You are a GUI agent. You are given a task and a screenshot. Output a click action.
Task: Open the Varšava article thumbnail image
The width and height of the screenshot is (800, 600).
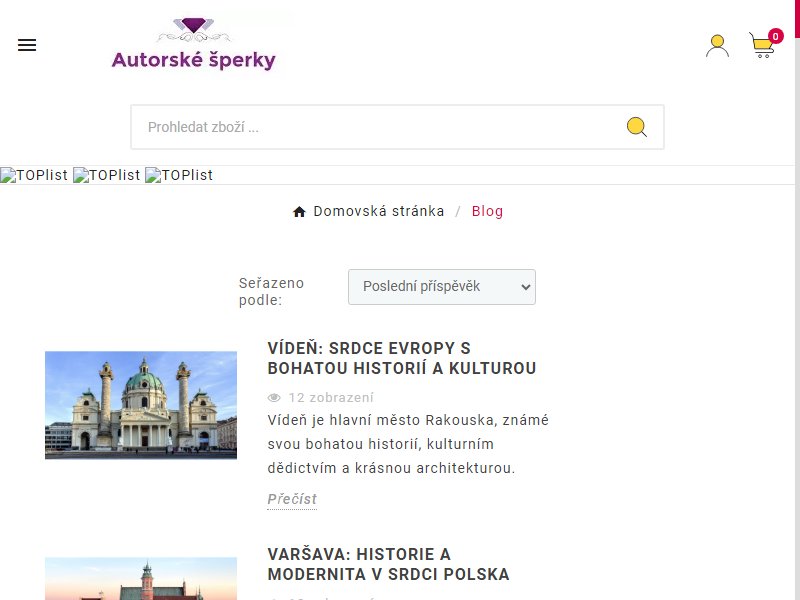[141, 579]
